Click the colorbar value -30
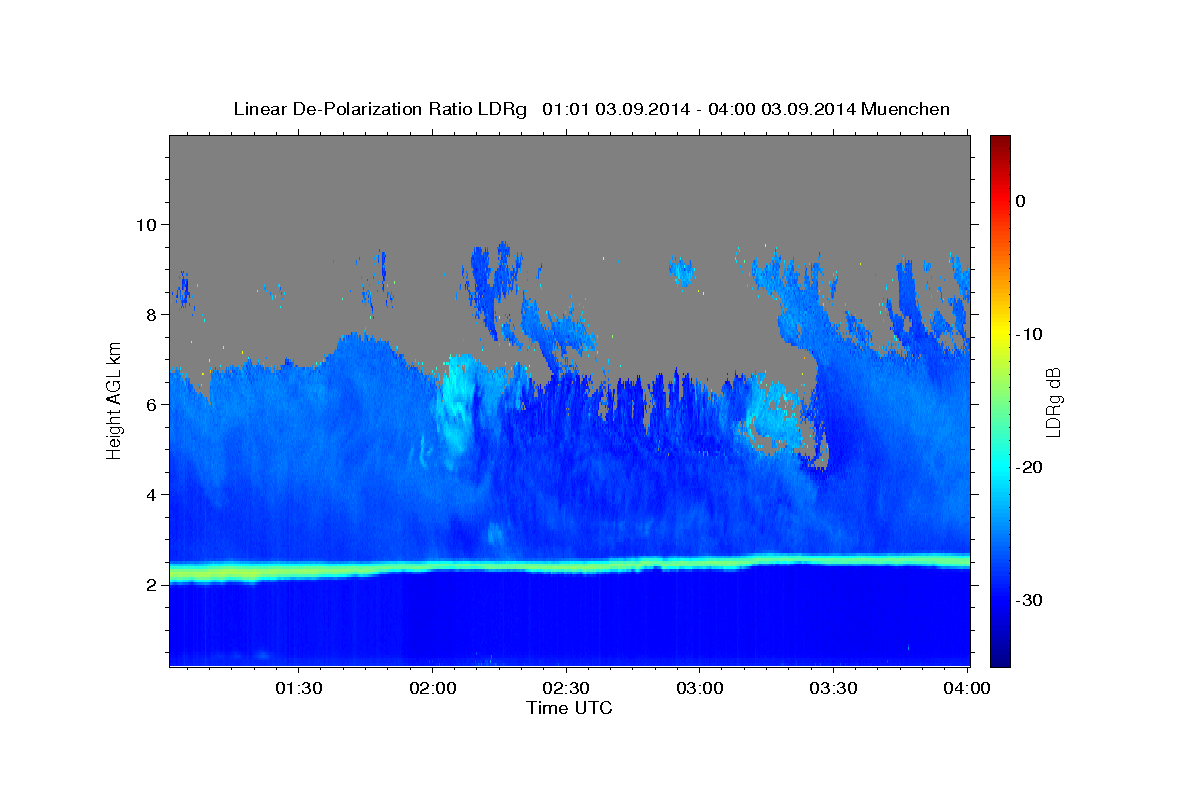The width and height of the screenshot is (1200, 800). coord(1030,600)
